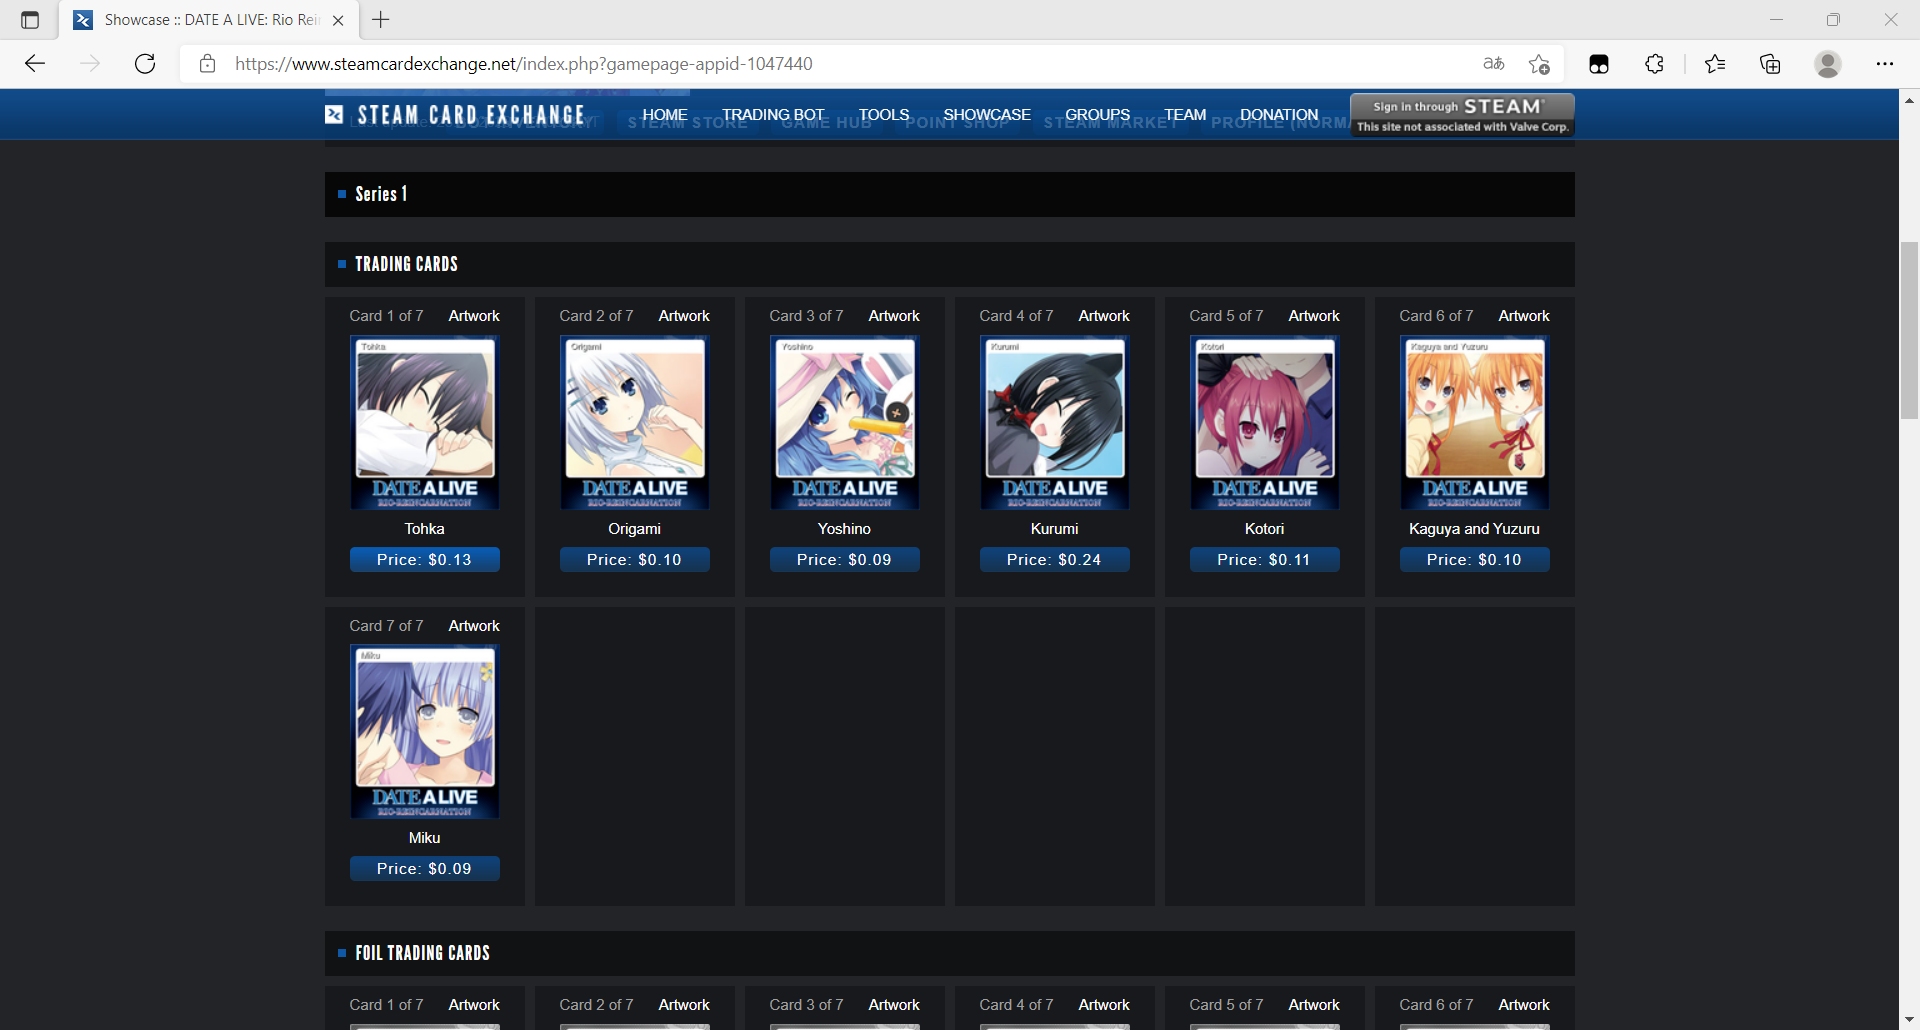The height and width of the screenshot is (1030, 1920).
Task: Open the TRADING BOT menu
Action: point(773,115)
